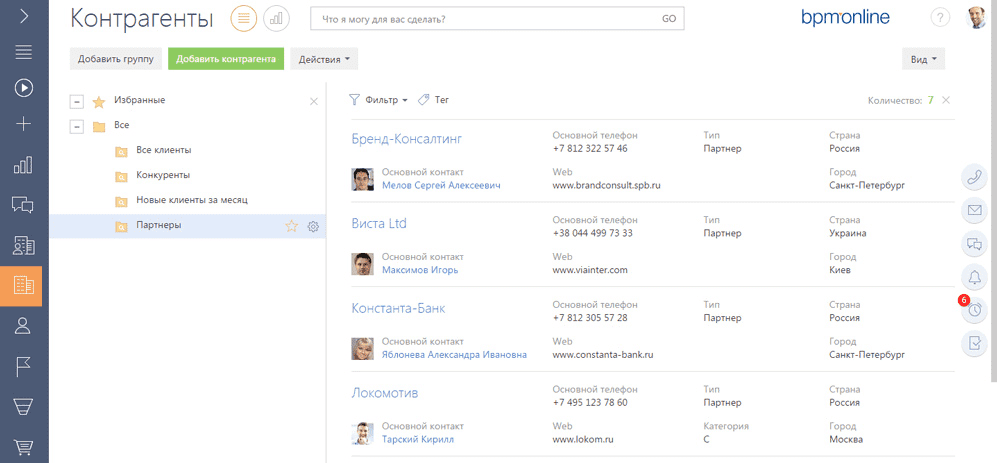Image resolution: width=997 pixels, height=463 pixels.
Task: Open the Действия dropdown menu
Action: (324, 59)
